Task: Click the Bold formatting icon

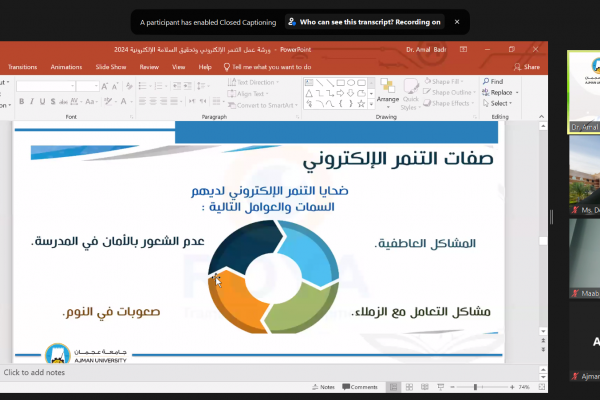Action: pos(22,102)
